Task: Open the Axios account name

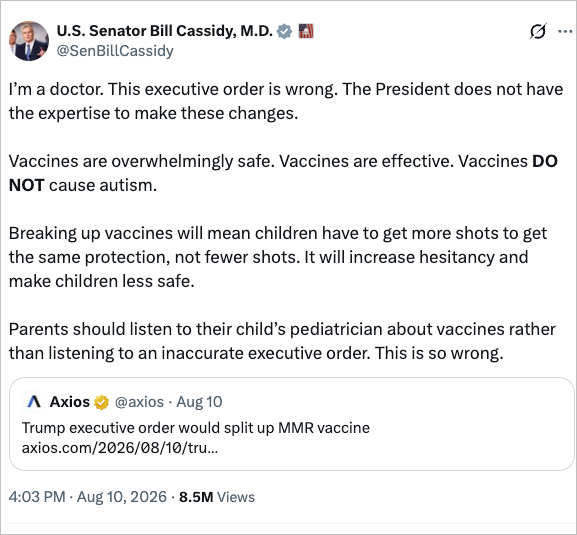Action: 70,402
